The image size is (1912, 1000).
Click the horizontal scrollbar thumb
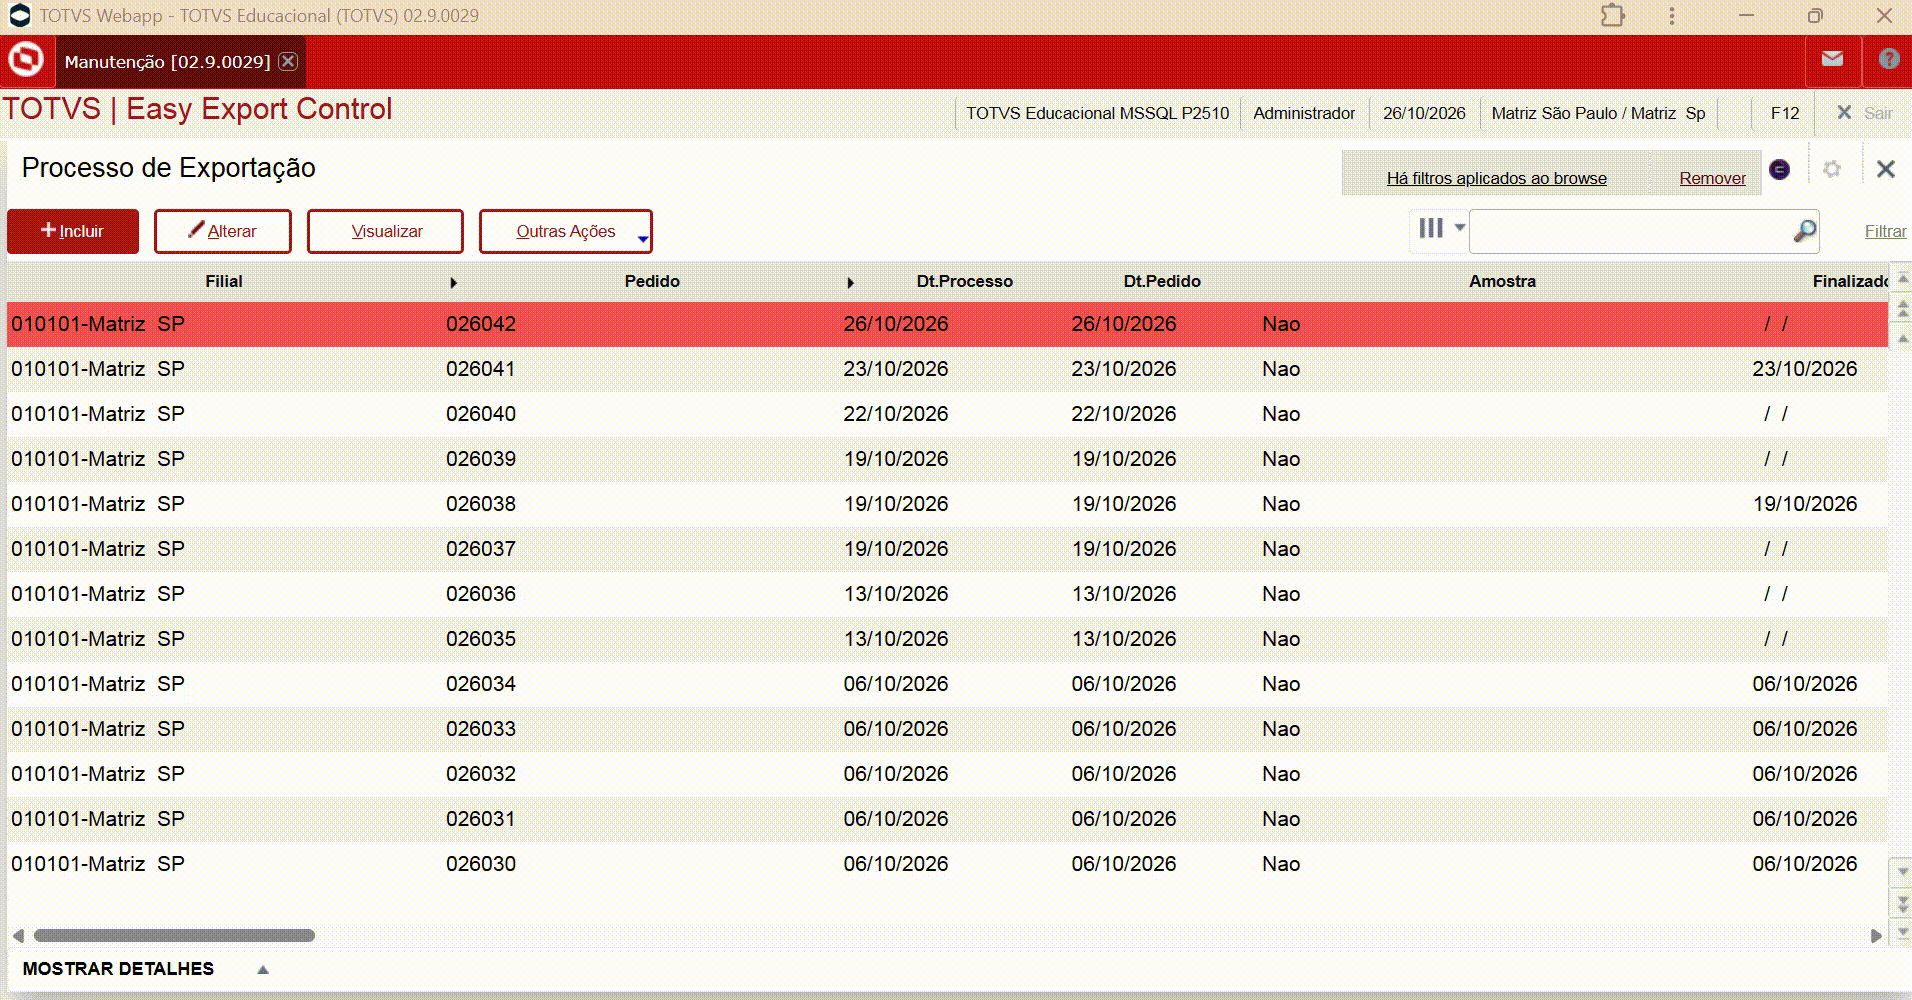[174, 936]
